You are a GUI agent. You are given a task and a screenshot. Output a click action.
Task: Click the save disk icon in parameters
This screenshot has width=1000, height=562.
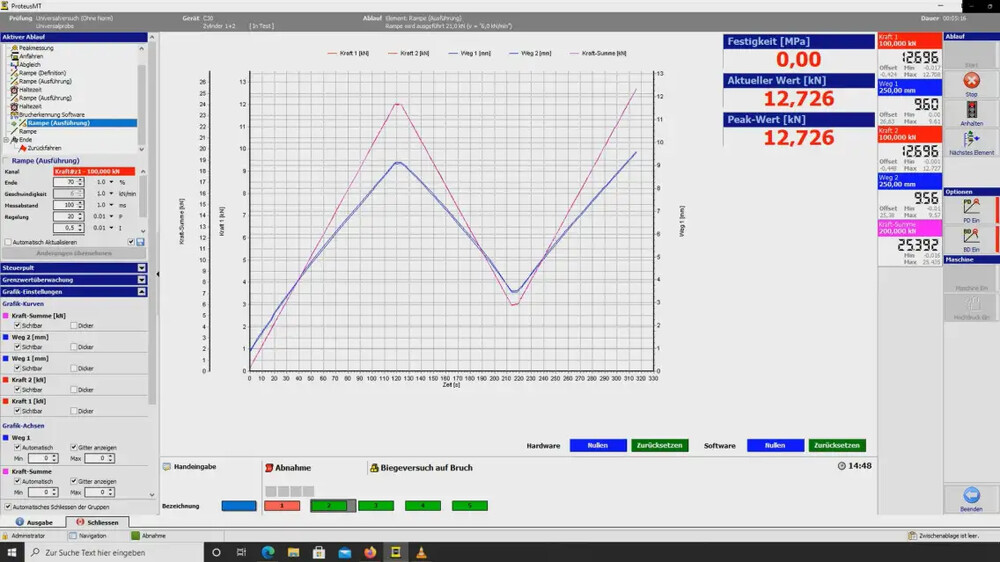140,242
